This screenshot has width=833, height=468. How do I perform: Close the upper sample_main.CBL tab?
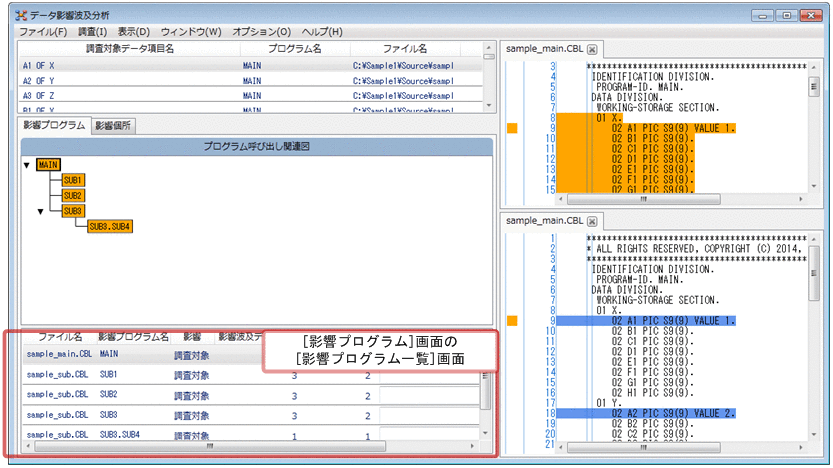tap(592, 49)
